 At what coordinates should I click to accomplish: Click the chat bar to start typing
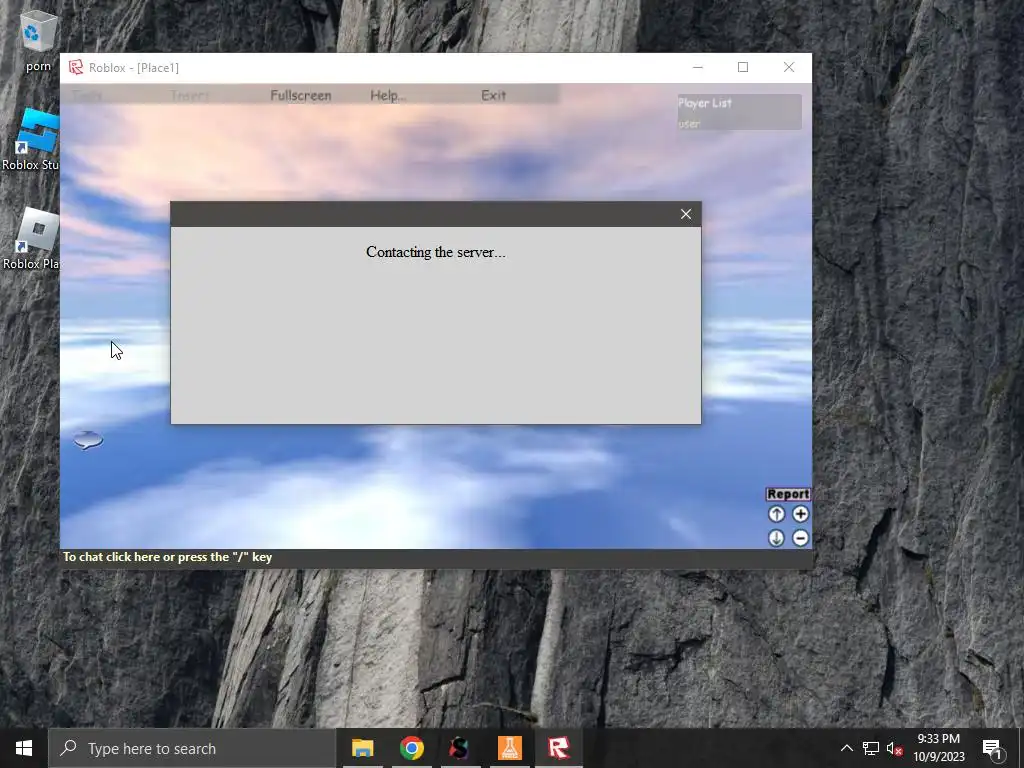tap(436, 557)
